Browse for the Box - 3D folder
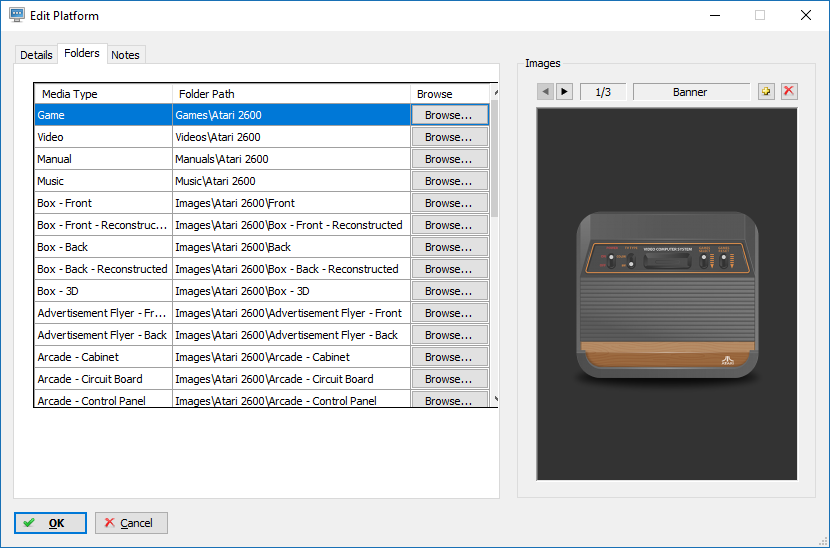 coord(449,291)
